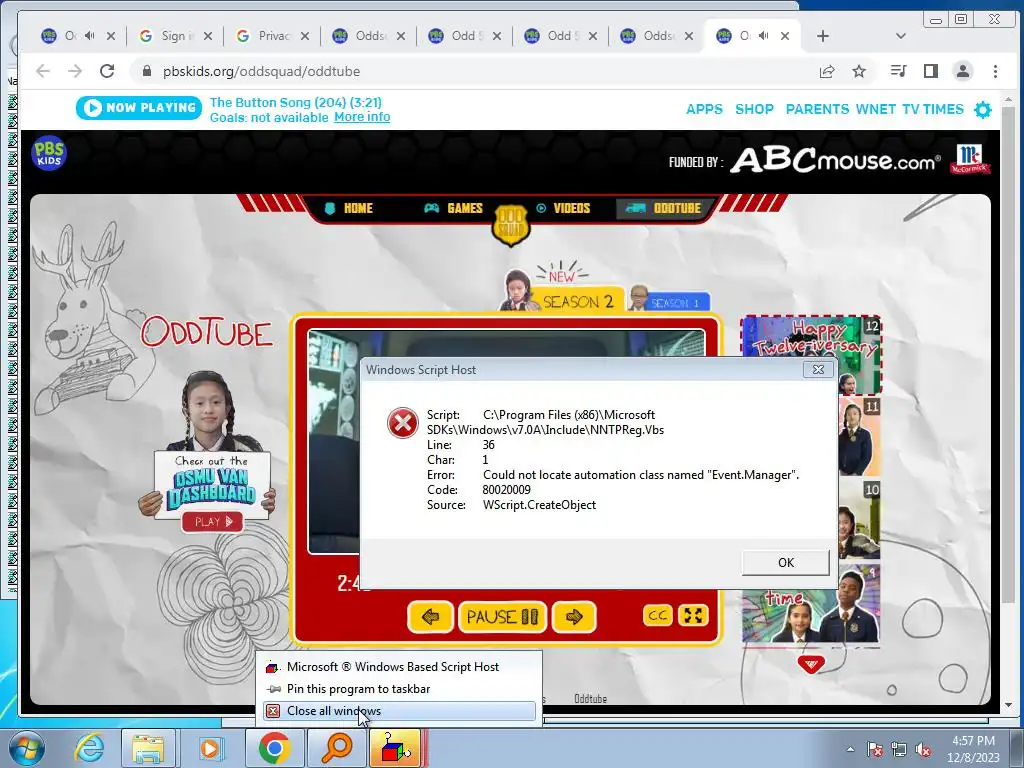Enter fullscreen video mode
This screenshot has width=1024, height=768.
[693, 615]
